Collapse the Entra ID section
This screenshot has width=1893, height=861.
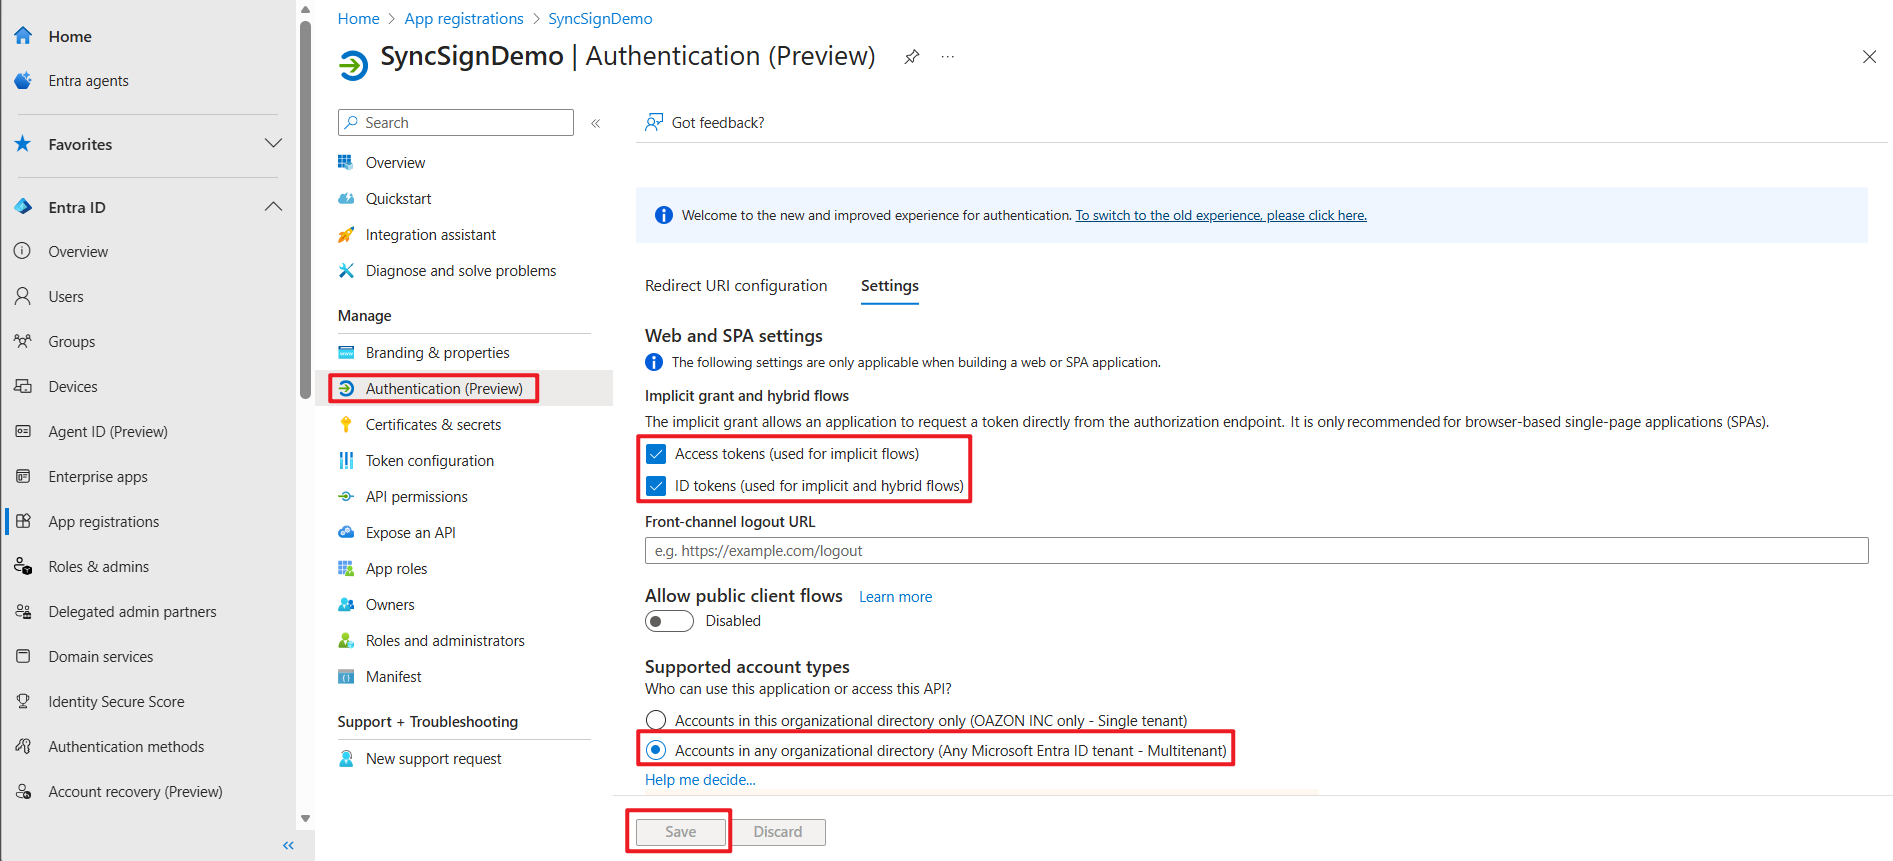point(273,207)
